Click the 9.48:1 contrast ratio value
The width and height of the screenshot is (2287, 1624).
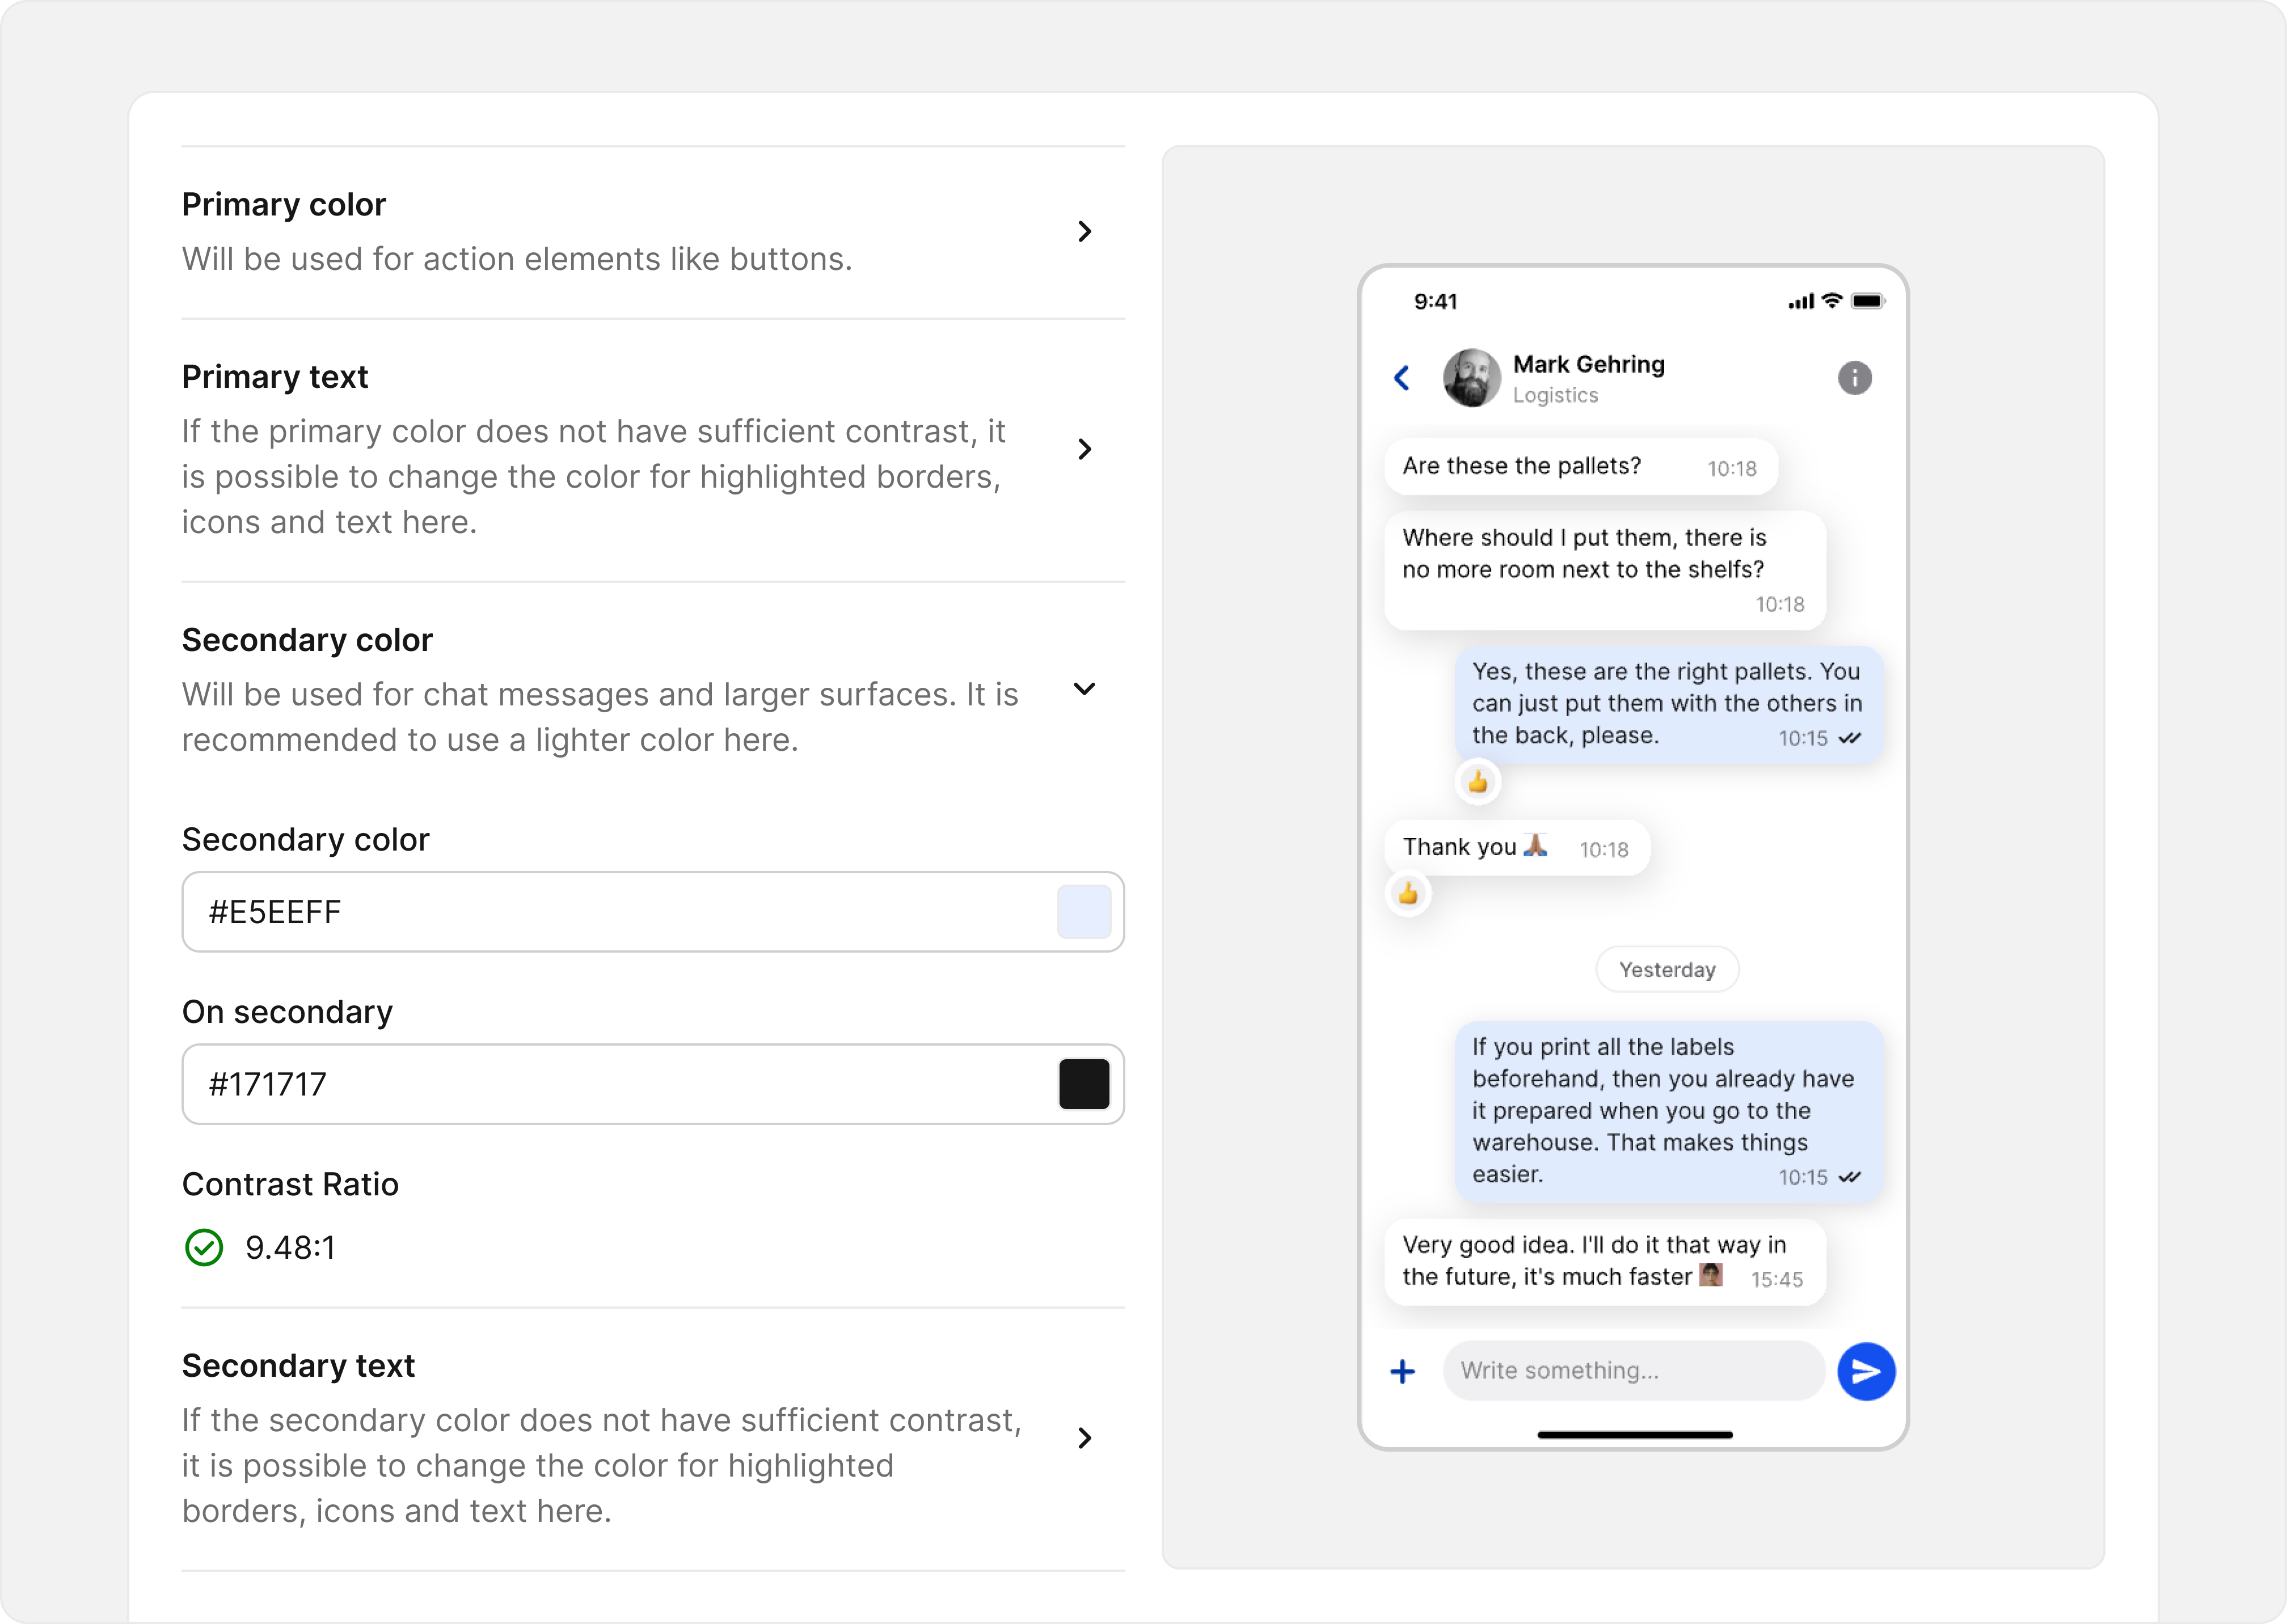[291, 1248]
